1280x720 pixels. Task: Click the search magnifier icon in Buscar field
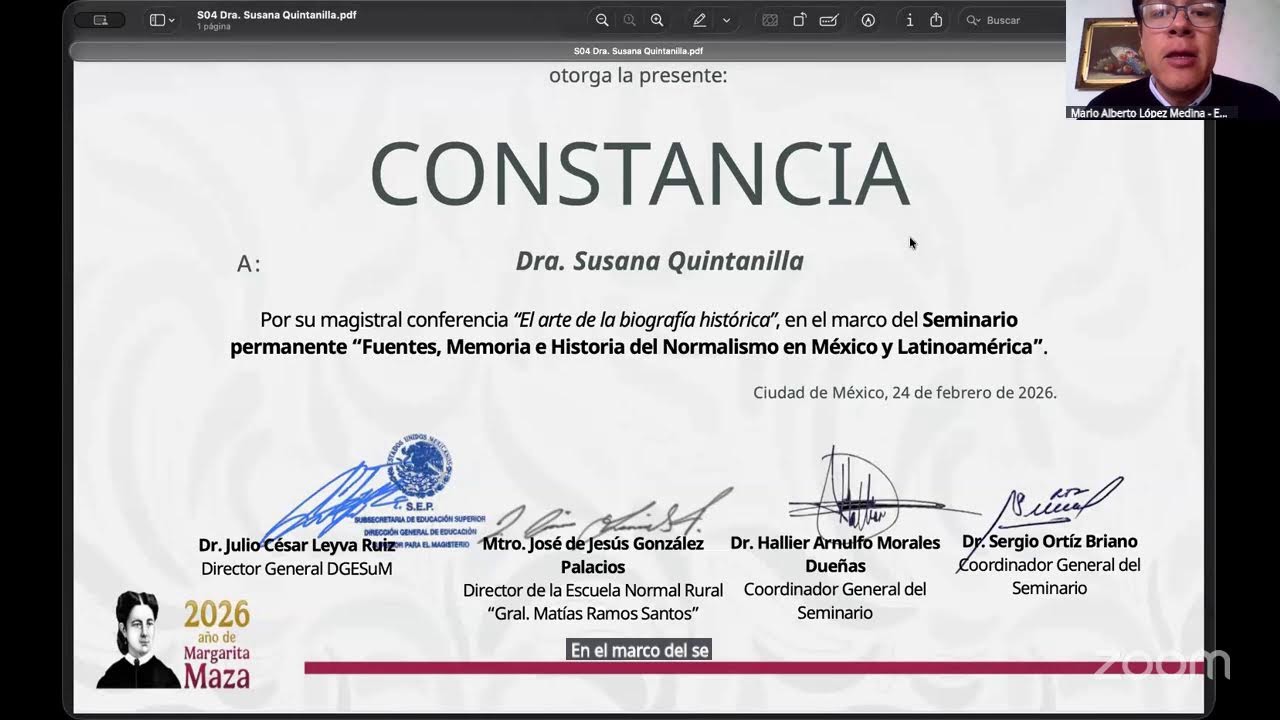[972, 20]
